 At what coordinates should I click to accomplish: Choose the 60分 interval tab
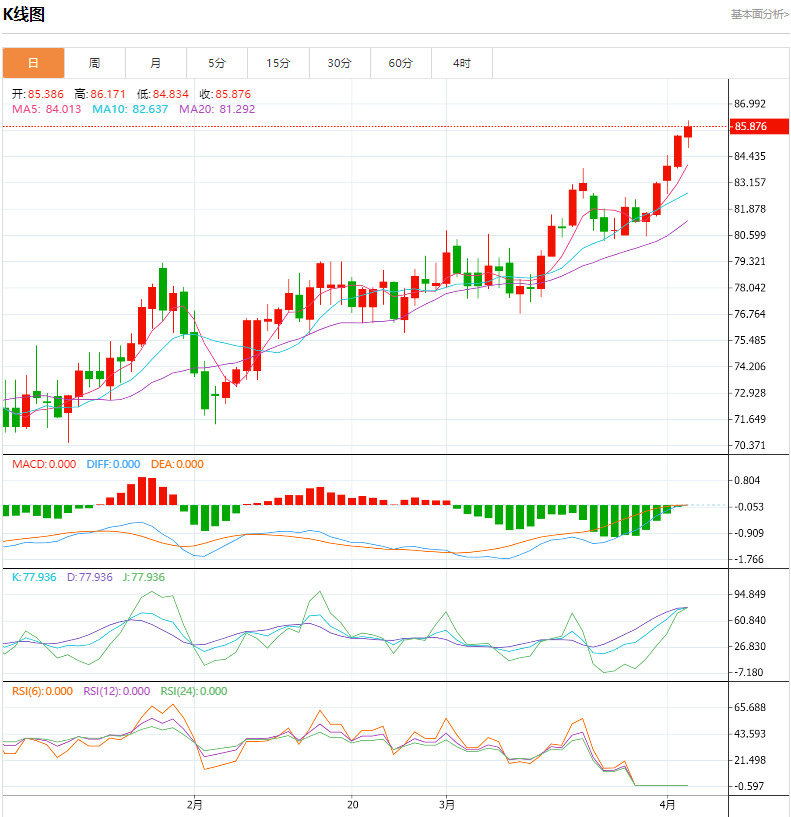(x=401, y=63)
